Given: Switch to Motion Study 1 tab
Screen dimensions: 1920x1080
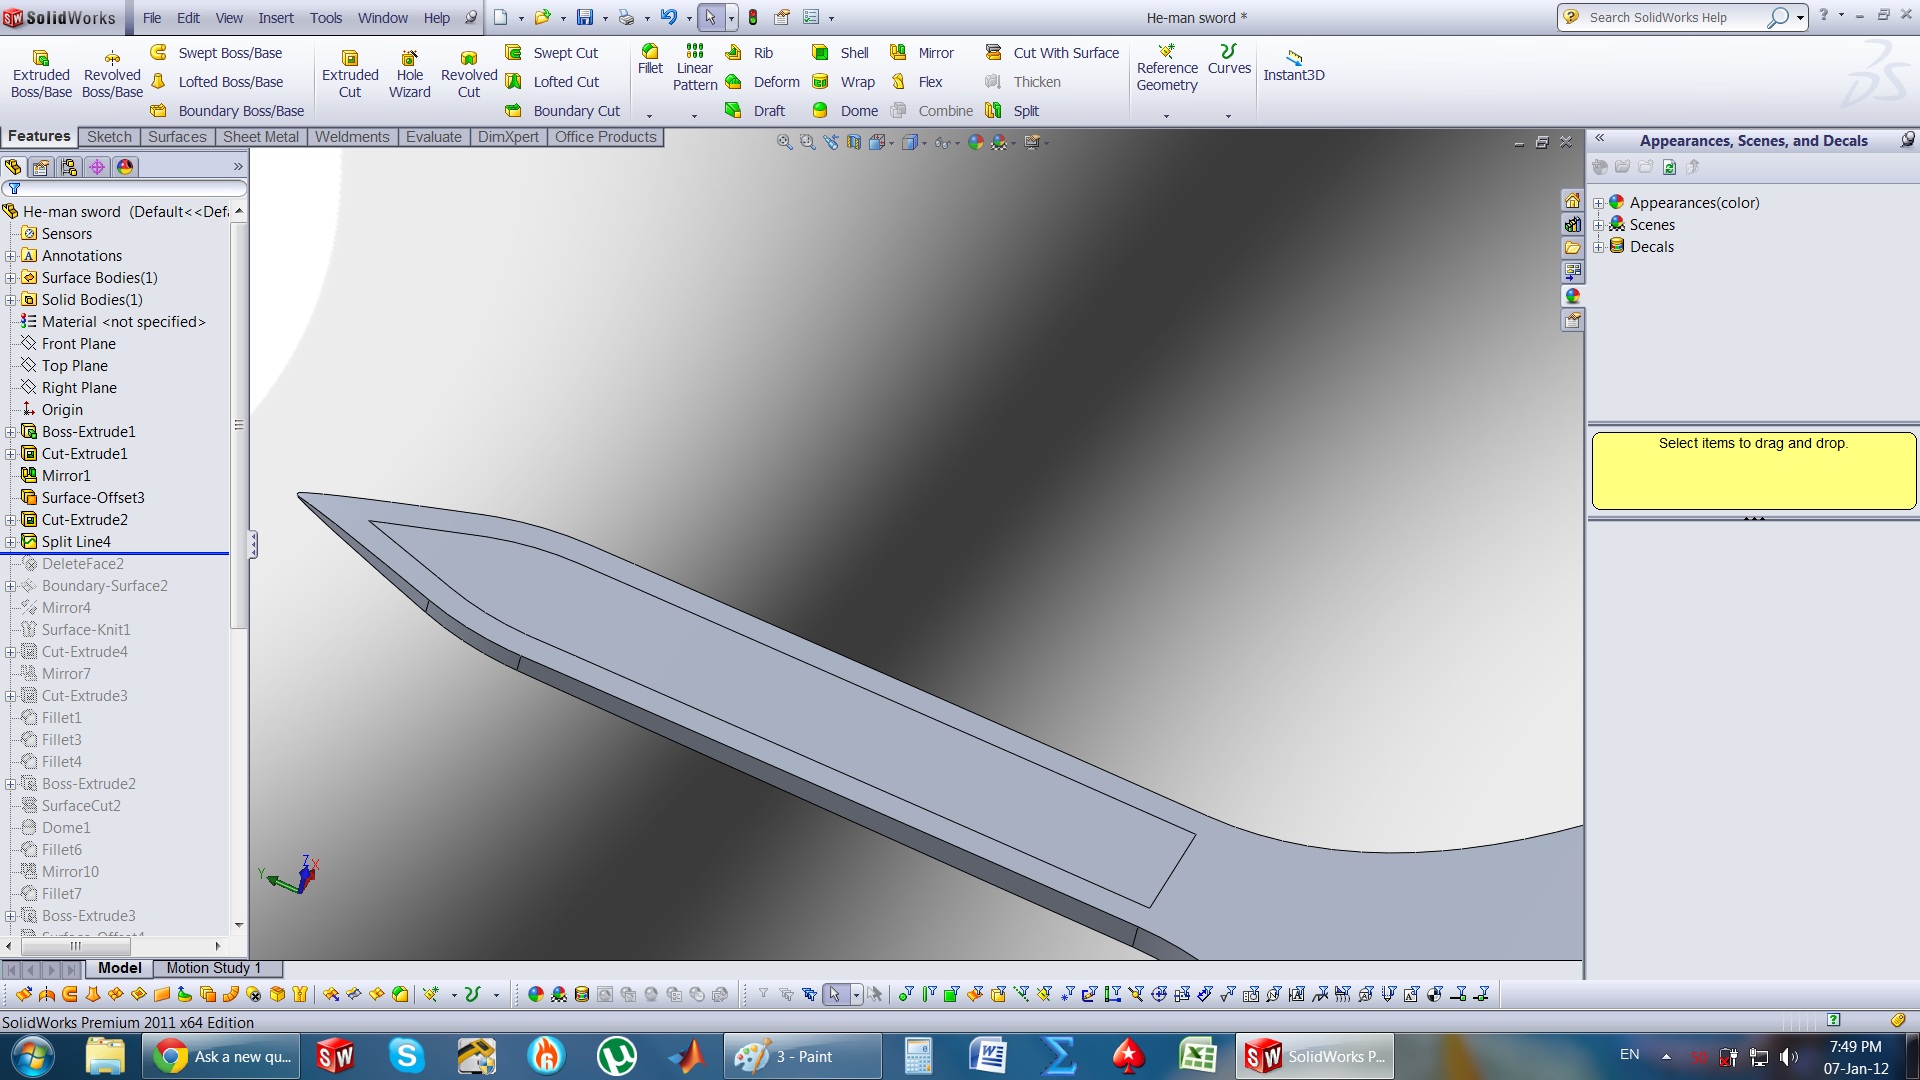Looking at the screenshot, I should [x=213, y=968].
